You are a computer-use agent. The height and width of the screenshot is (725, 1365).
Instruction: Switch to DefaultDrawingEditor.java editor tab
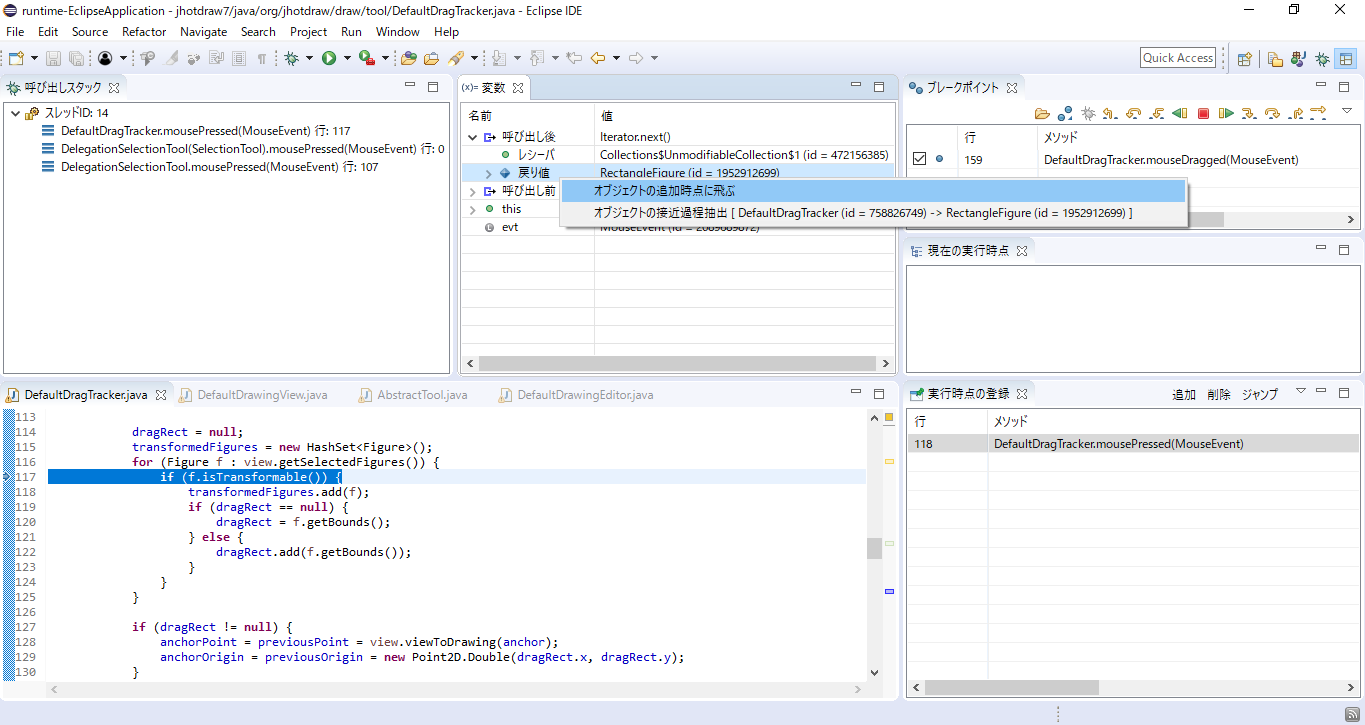tap(576, 395)
